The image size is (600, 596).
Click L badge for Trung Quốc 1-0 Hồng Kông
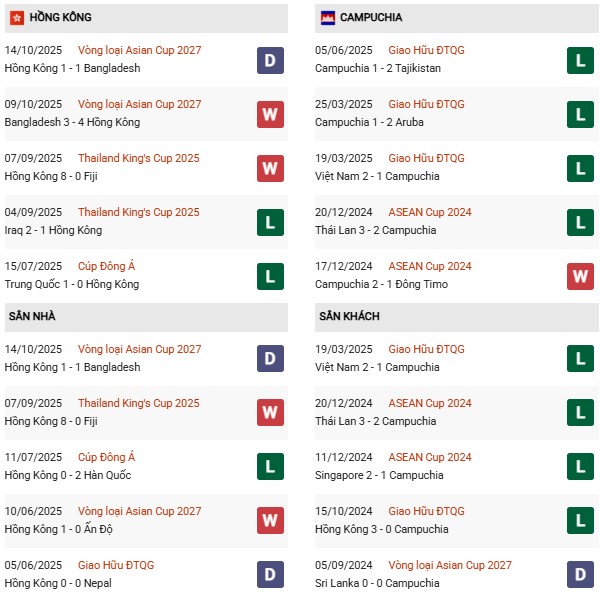coord(270,276)
